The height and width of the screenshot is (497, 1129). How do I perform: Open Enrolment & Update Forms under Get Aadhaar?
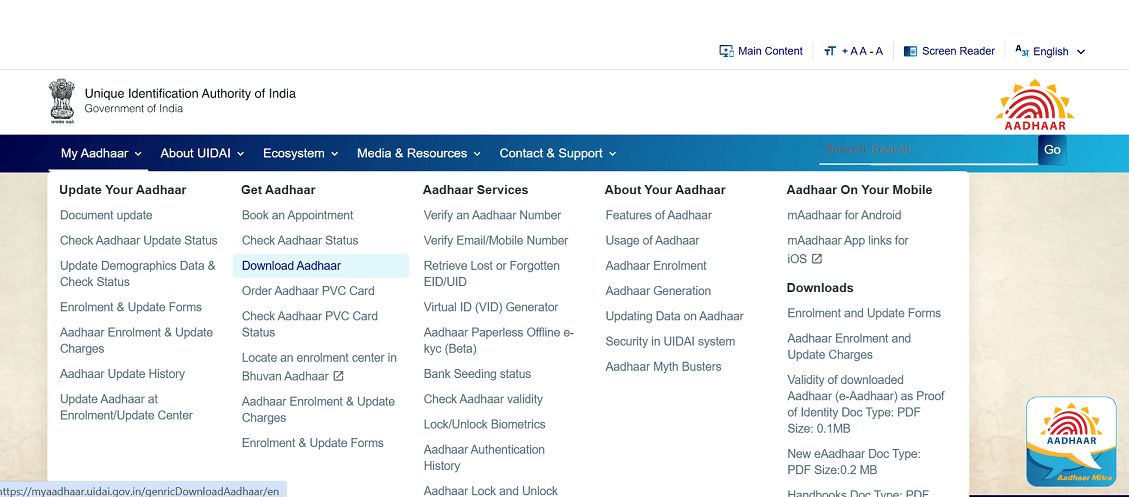pos(312,443)
